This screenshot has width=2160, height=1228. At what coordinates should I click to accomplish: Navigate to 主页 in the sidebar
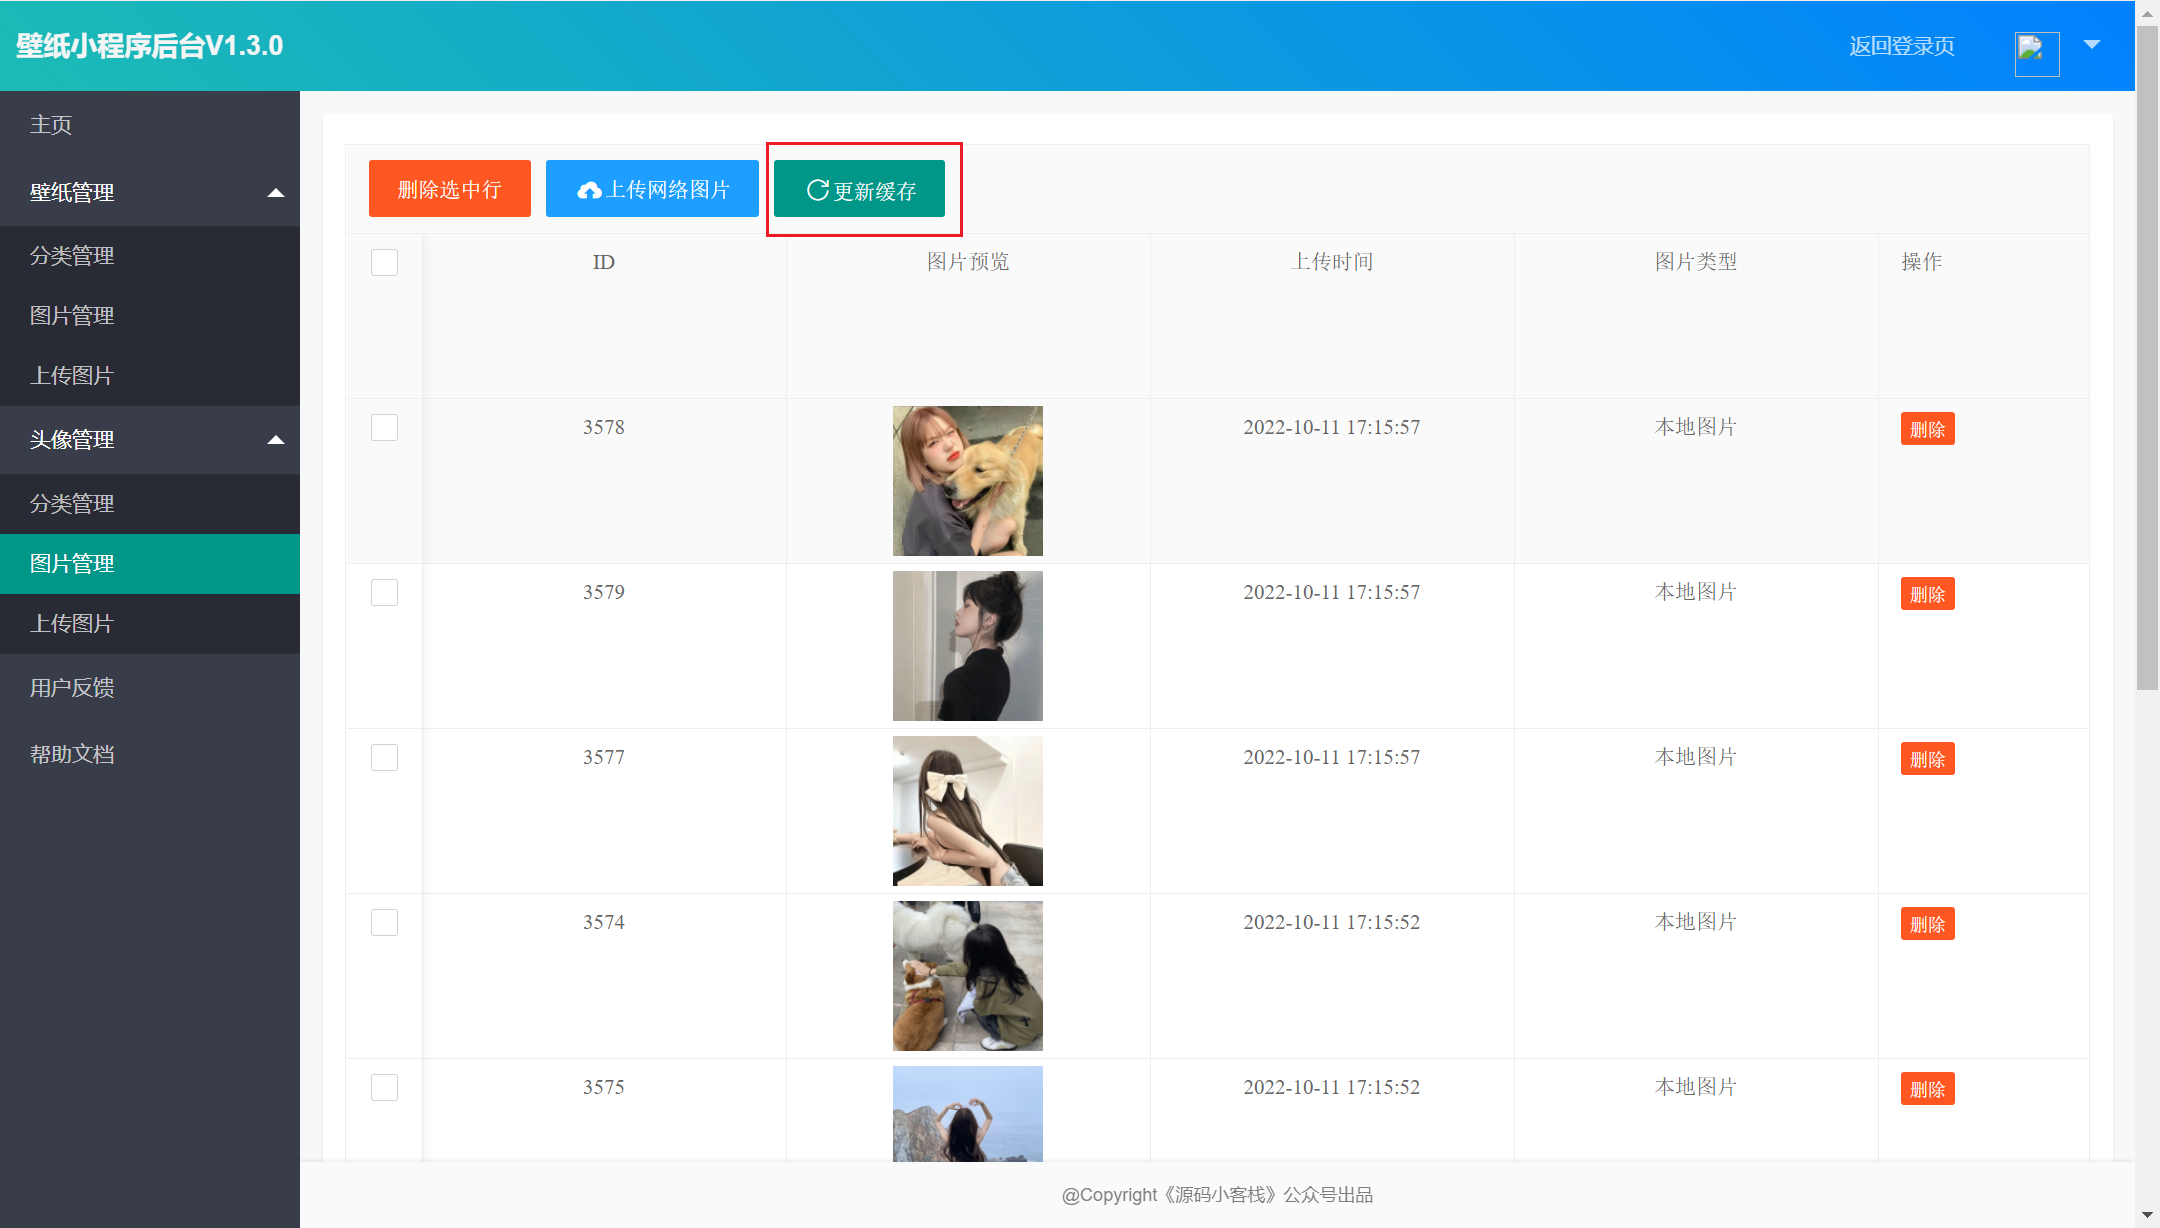tap(50, 124)
